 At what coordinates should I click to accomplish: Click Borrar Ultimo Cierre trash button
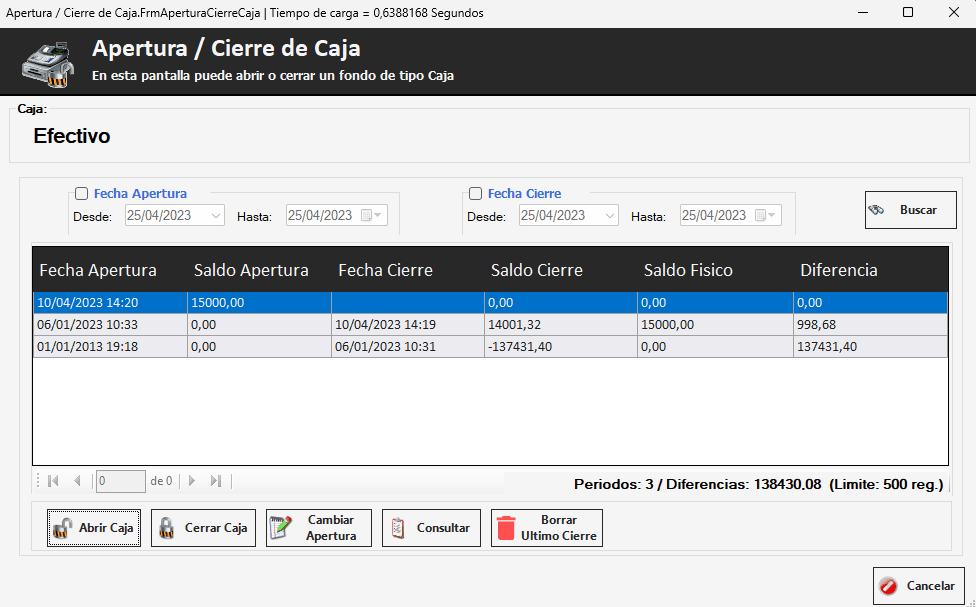pyautogui.click(x=546, y=528)
